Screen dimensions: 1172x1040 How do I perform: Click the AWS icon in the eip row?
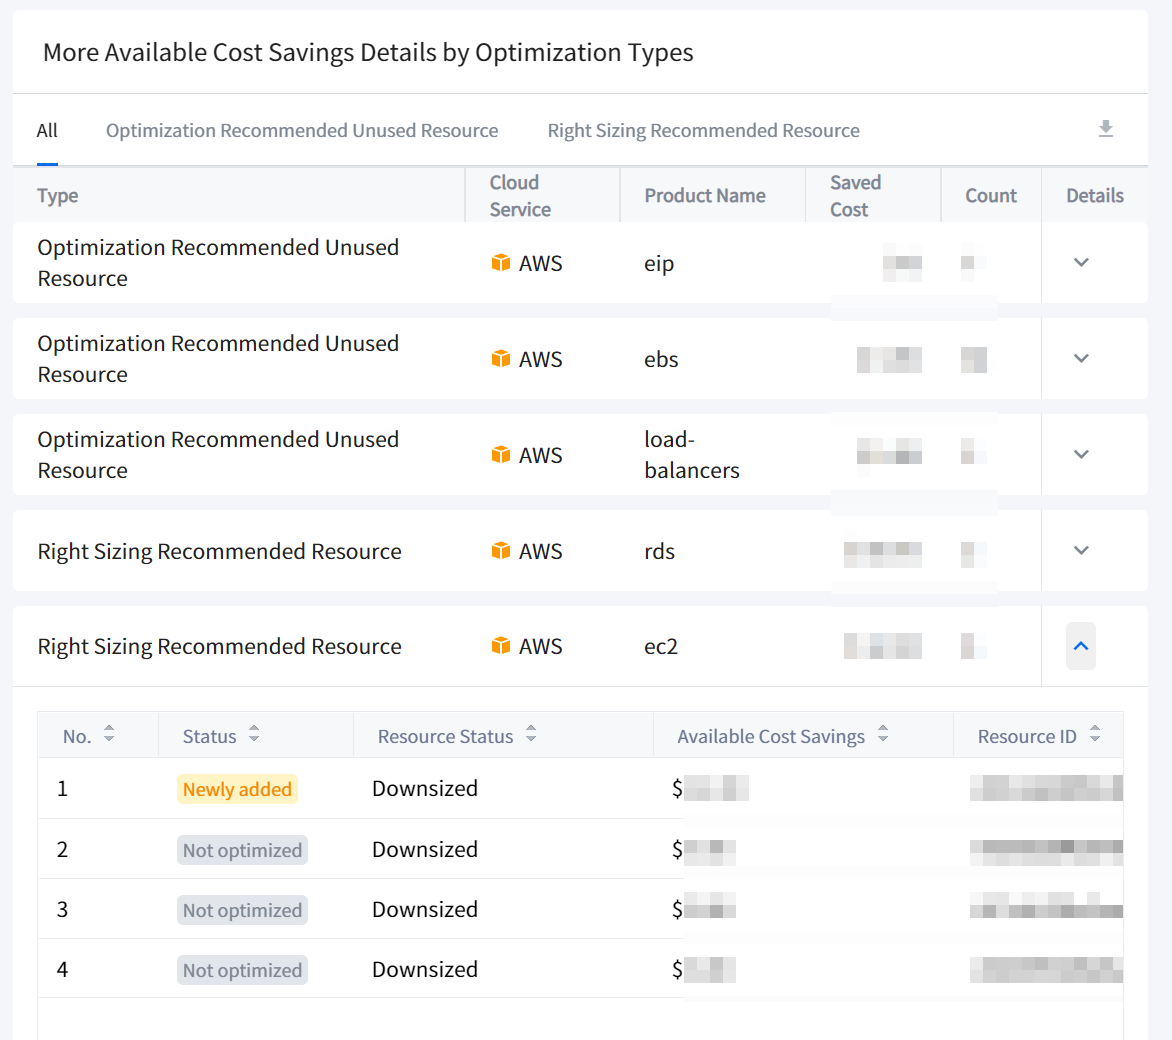[x=501, y=263]
